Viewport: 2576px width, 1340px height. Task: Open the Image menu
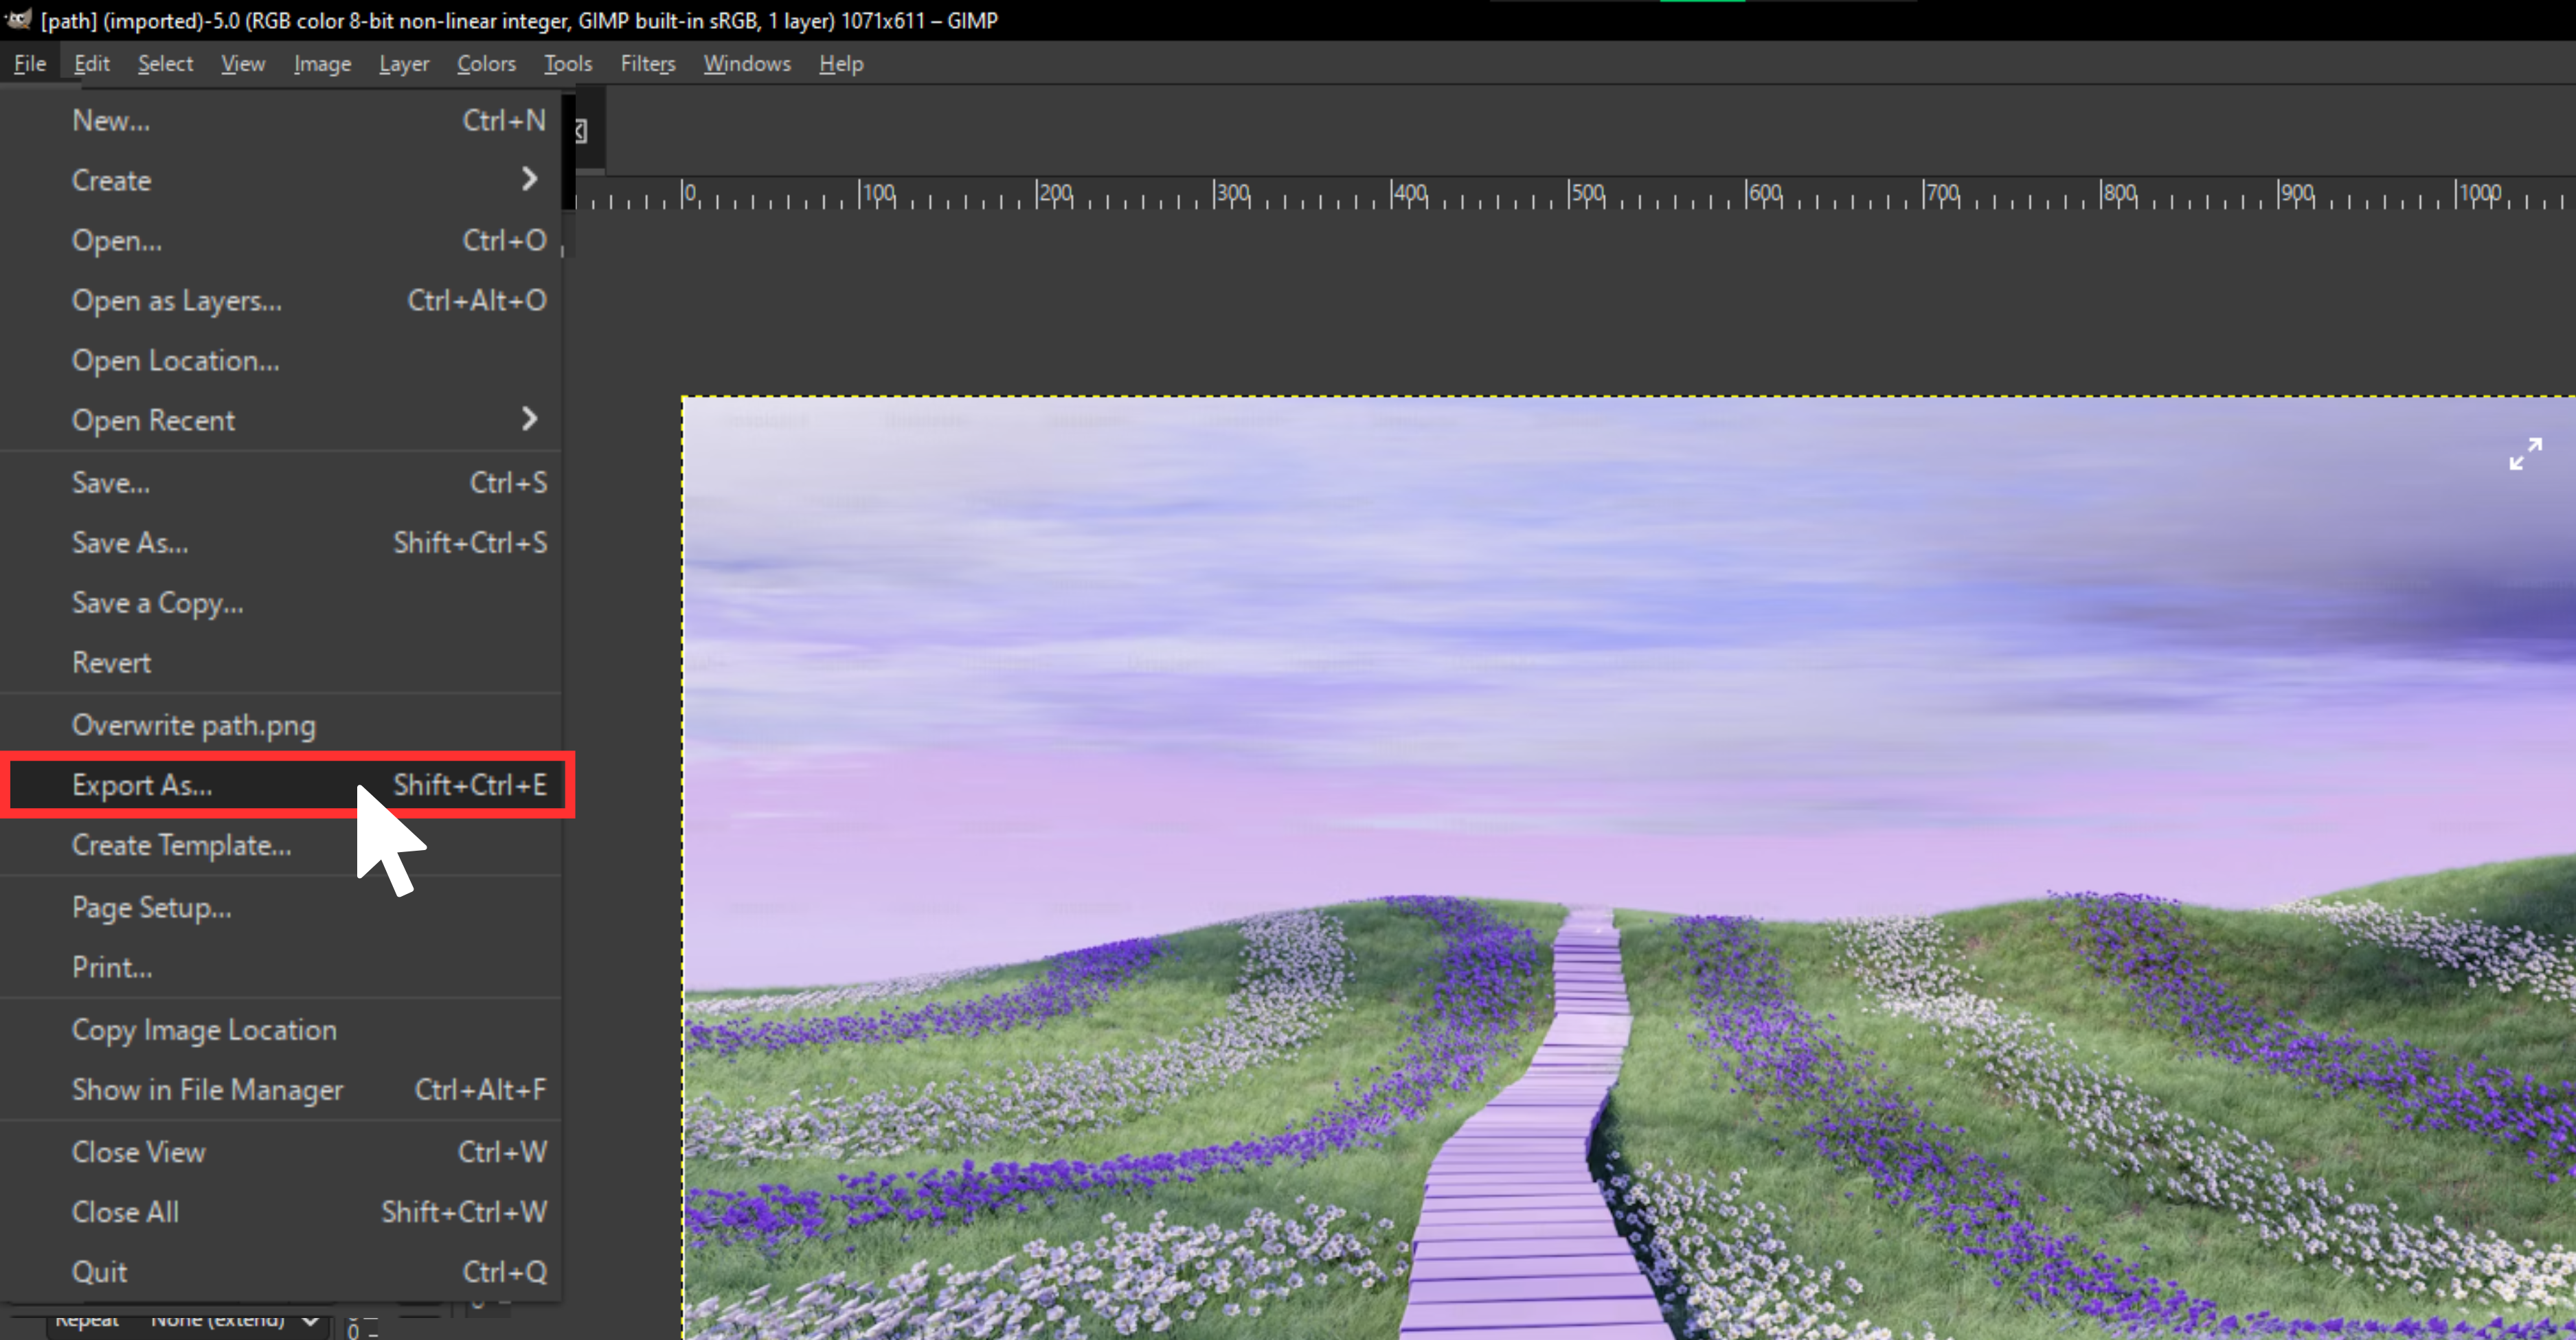coord(322,63)
